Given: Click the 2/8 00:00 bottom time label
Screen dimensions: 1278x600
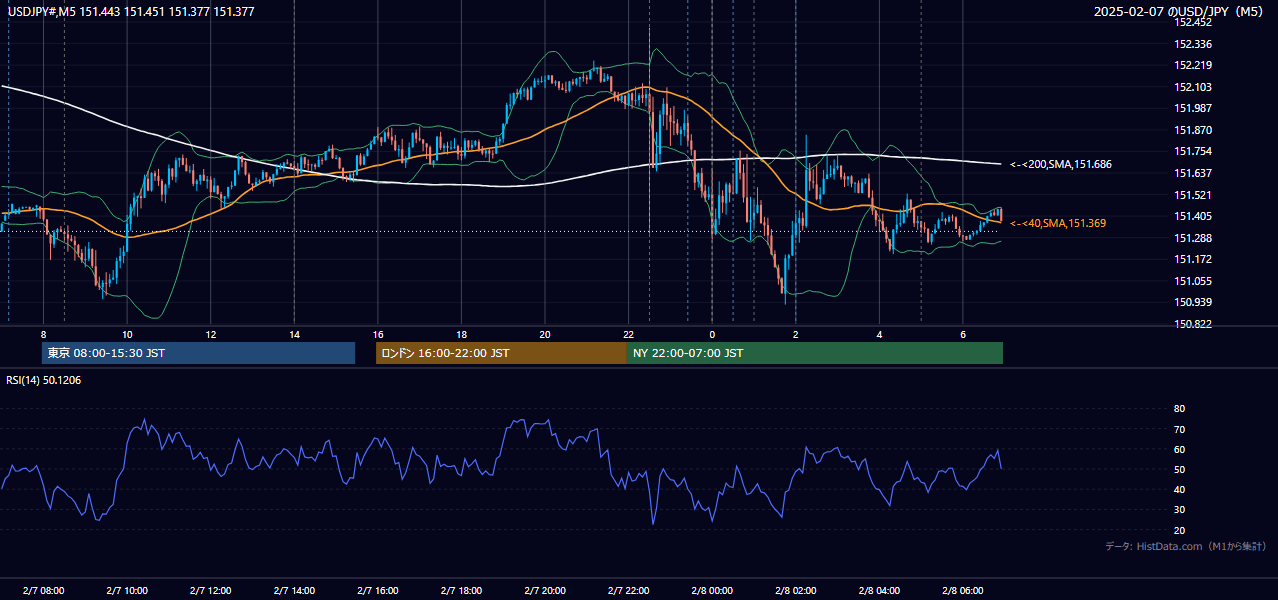Looking at the screenshot, I should pos(712,591).
